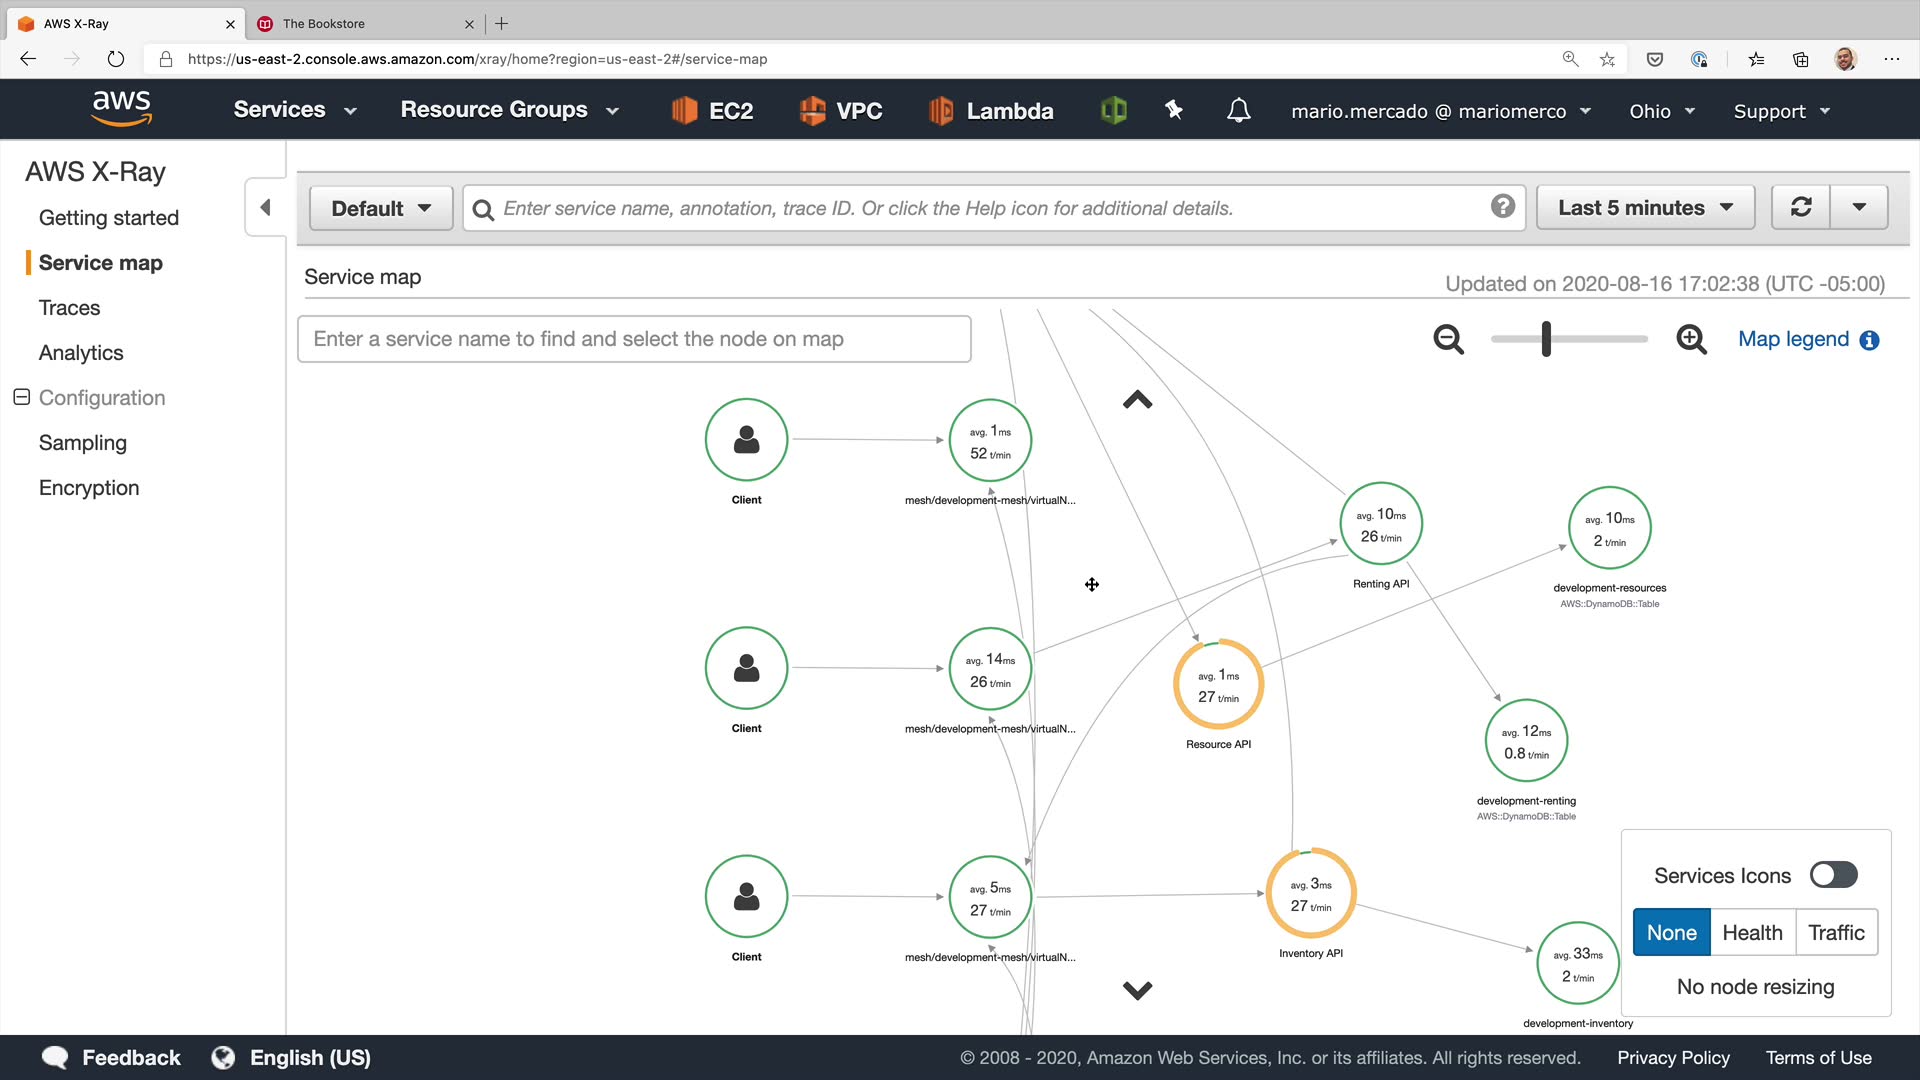Click the refresh service map icon
This screenshot has width=1920, height=1080.
pos(1801,207)
